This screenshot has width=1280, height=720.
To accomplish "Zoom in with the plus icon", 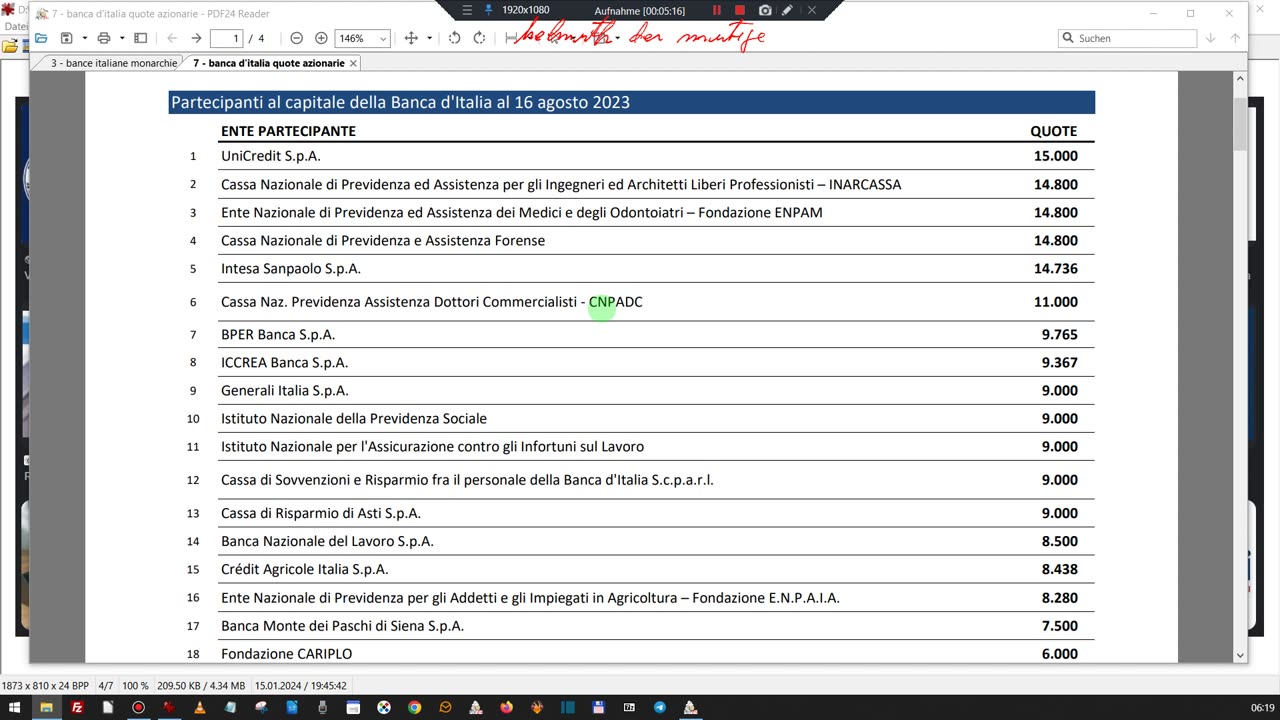I will pyautogui.click(x=321, y=38).
